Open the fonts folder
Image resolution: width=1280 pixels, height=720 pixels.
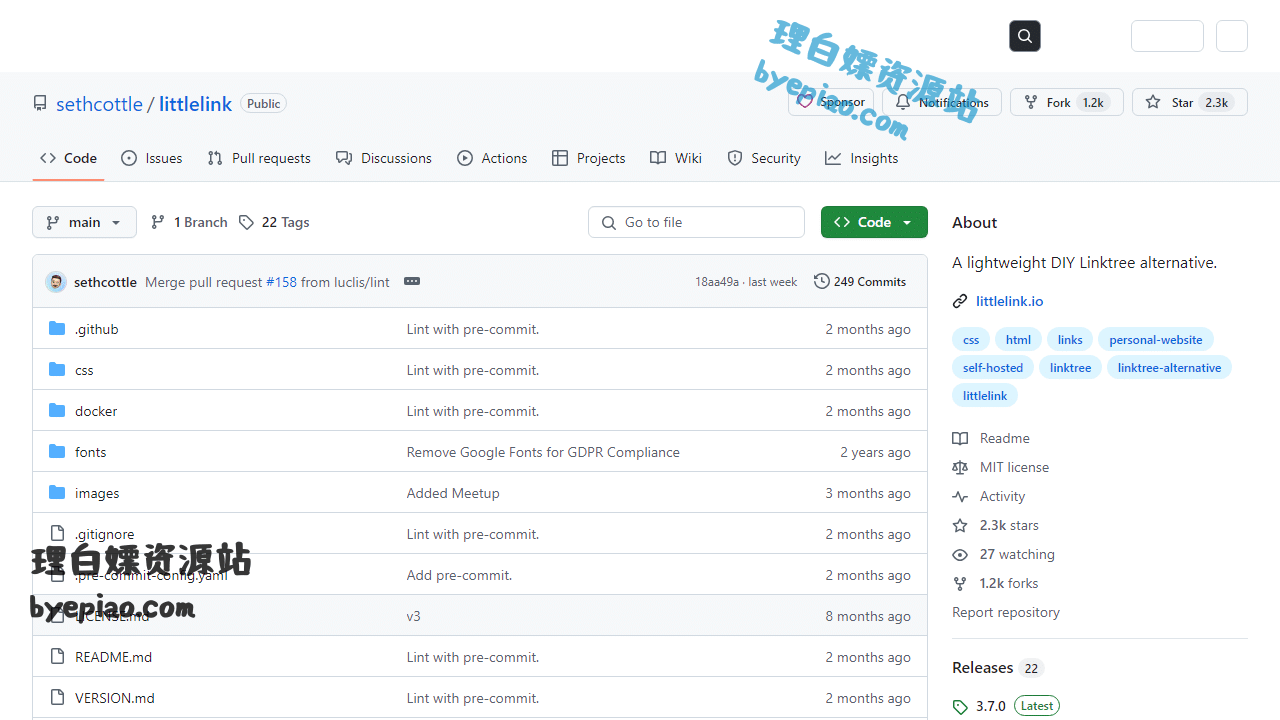pyautogui.click(x=90, y=452)
